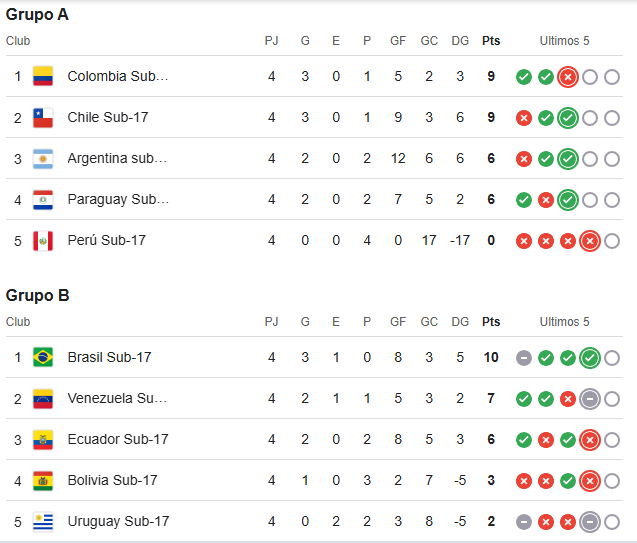Open Colombia Sub-17 team link
This screenshot has width=637, height=543.
(118, 76)
